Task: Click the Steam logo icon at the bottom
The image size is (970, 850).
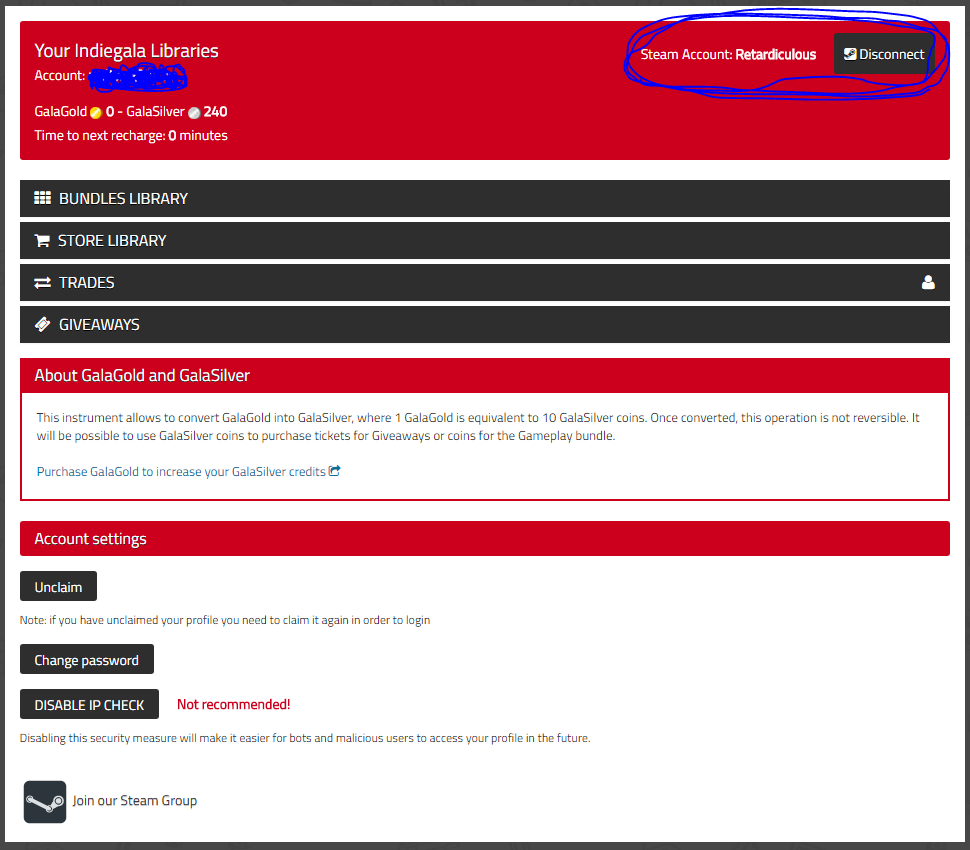Action: click(45, 802)
